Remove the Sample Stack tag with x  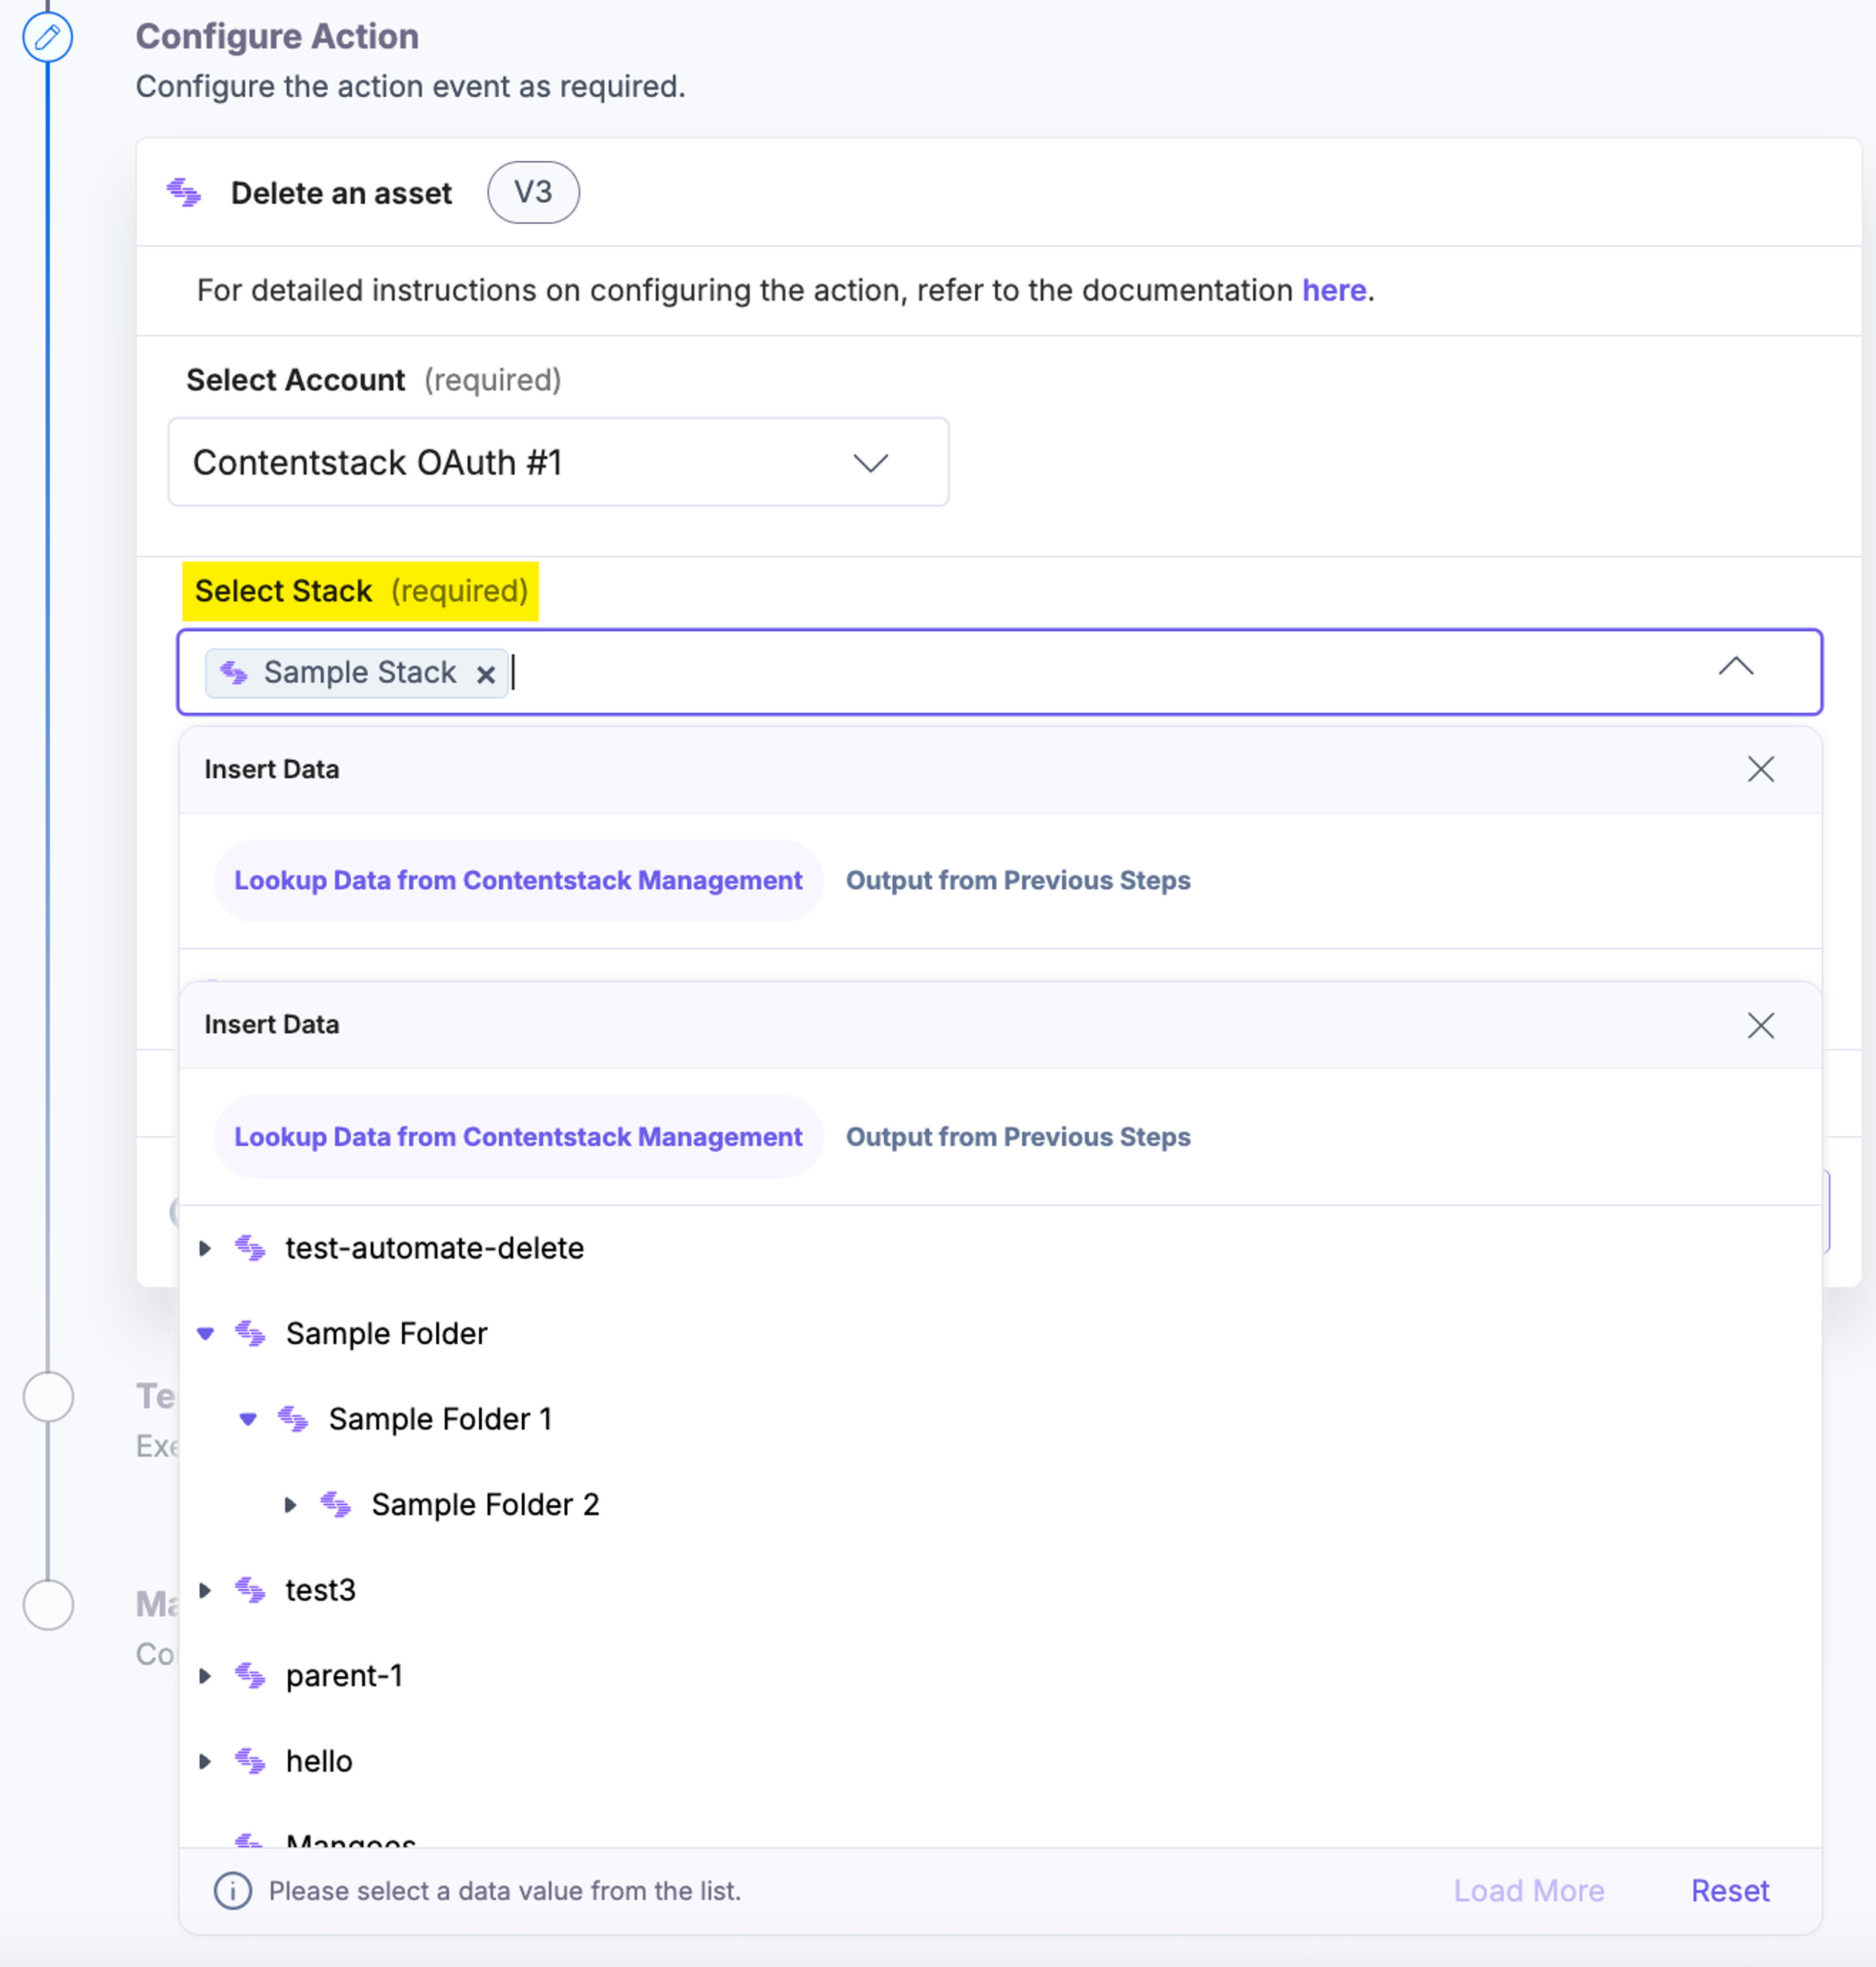(x=486, y=675)
